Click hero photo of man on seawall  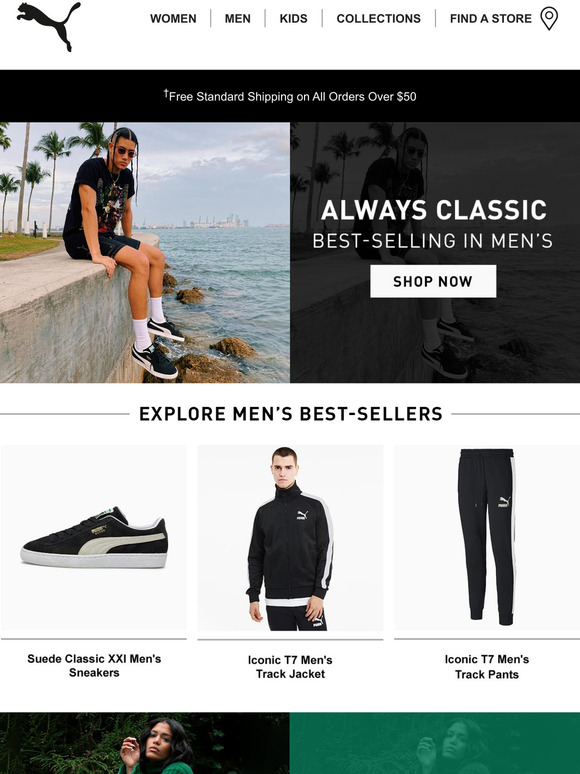tap(145, 252)
